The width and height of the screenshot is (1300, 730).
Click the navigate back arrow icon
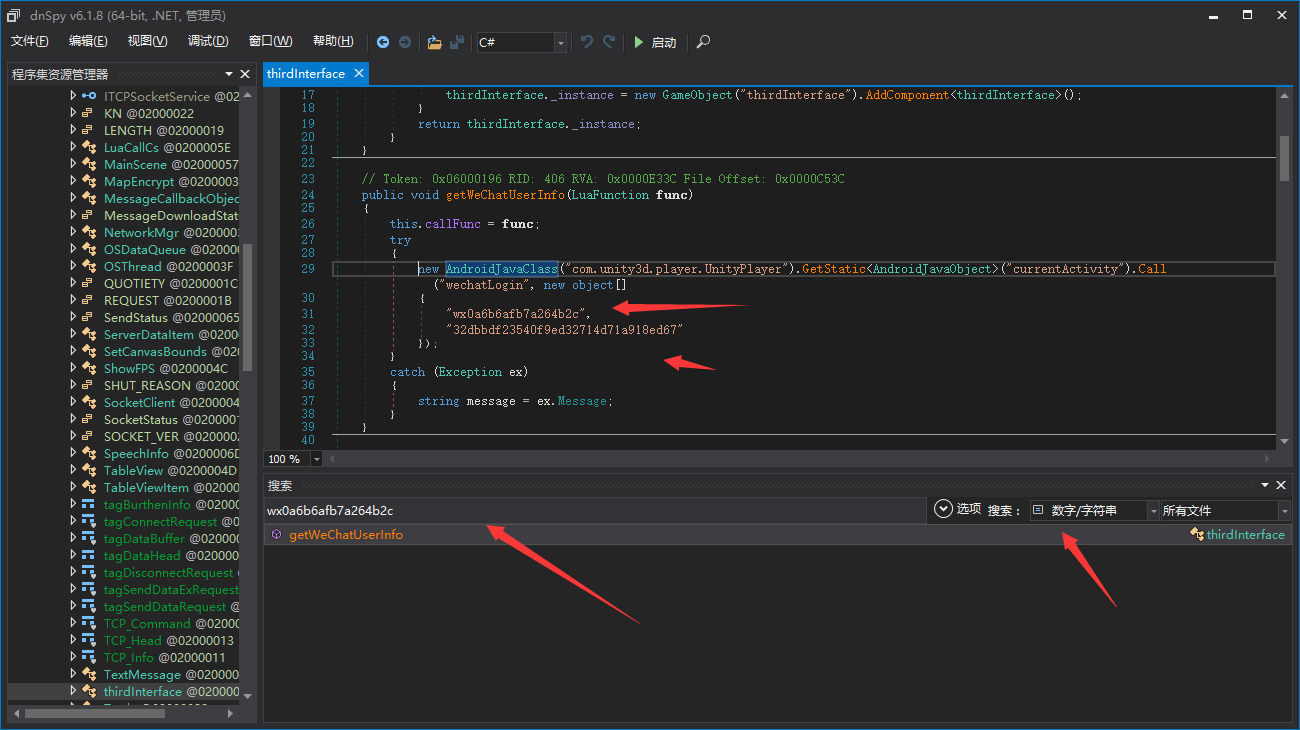point(383,42)
